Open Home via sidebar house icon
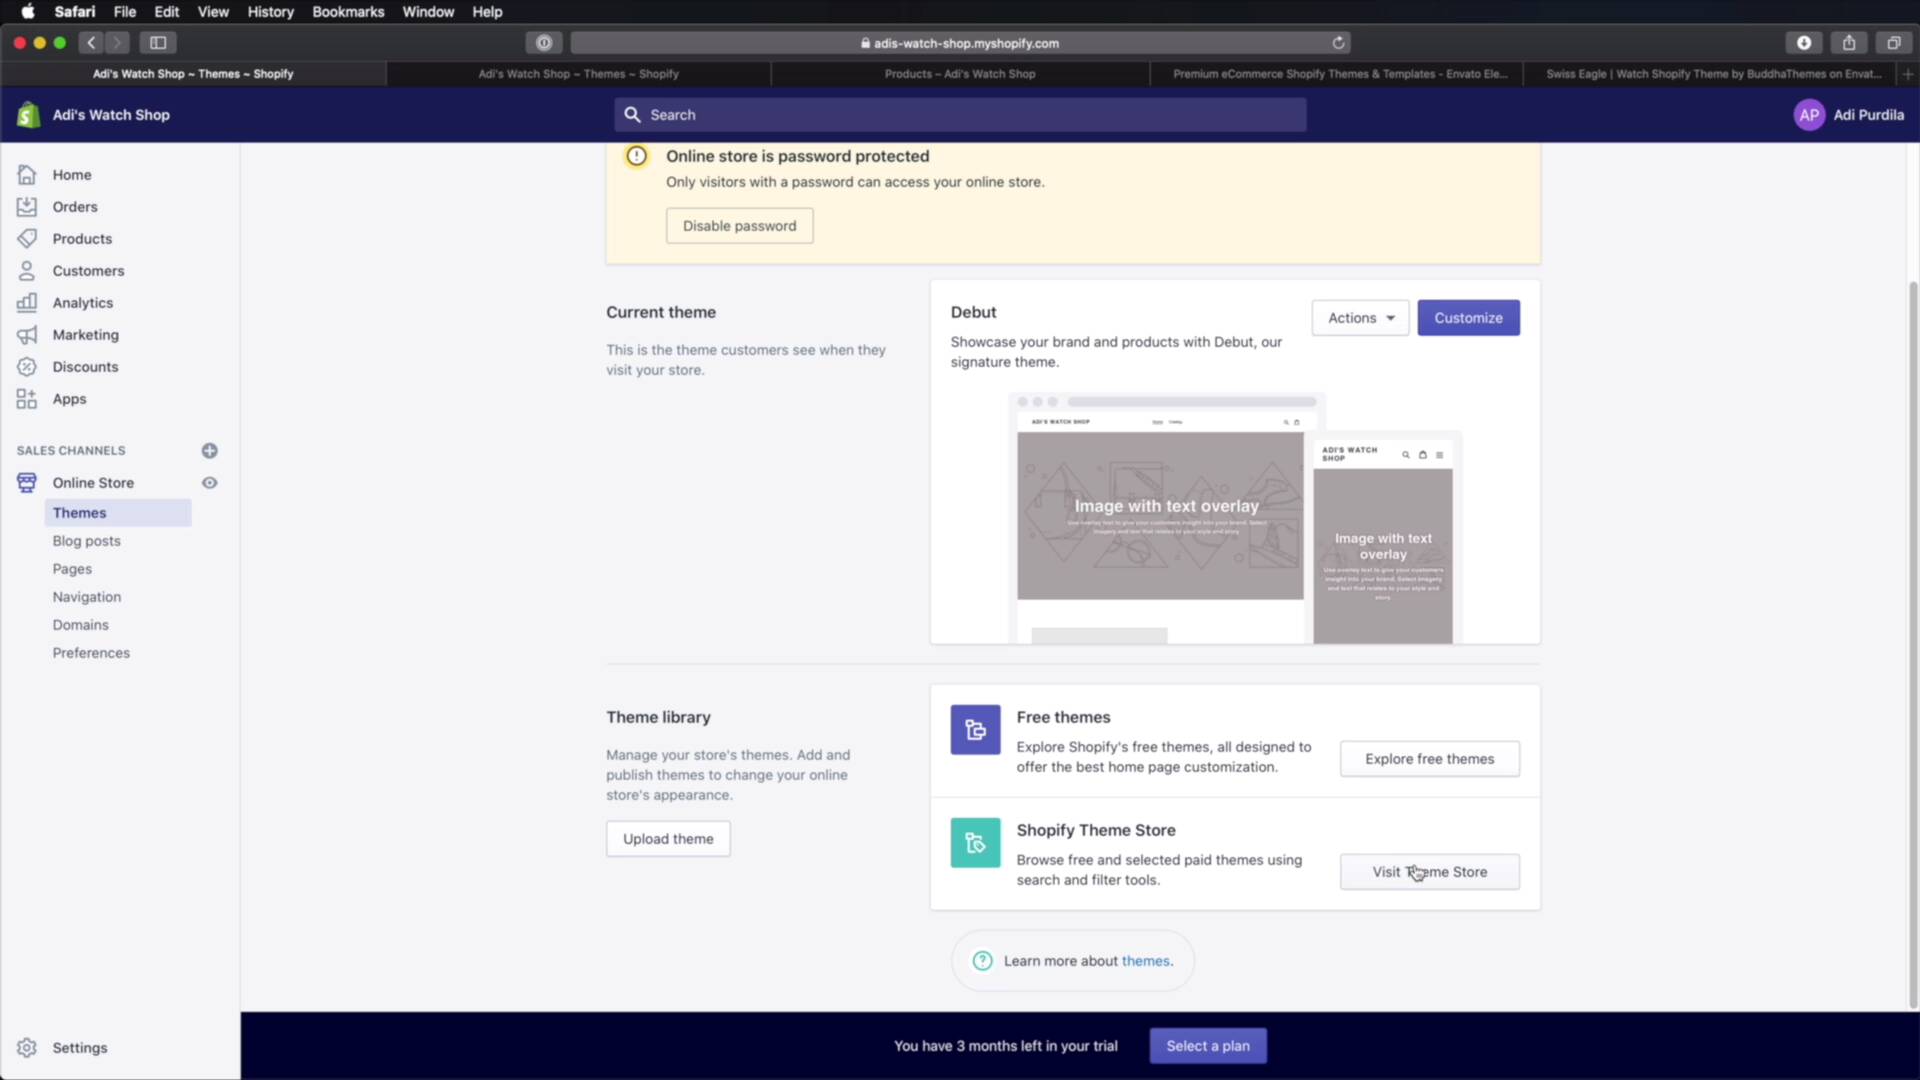Image resolution: width=1920 pixels, height=1080 pixels. tap(27, 174)
